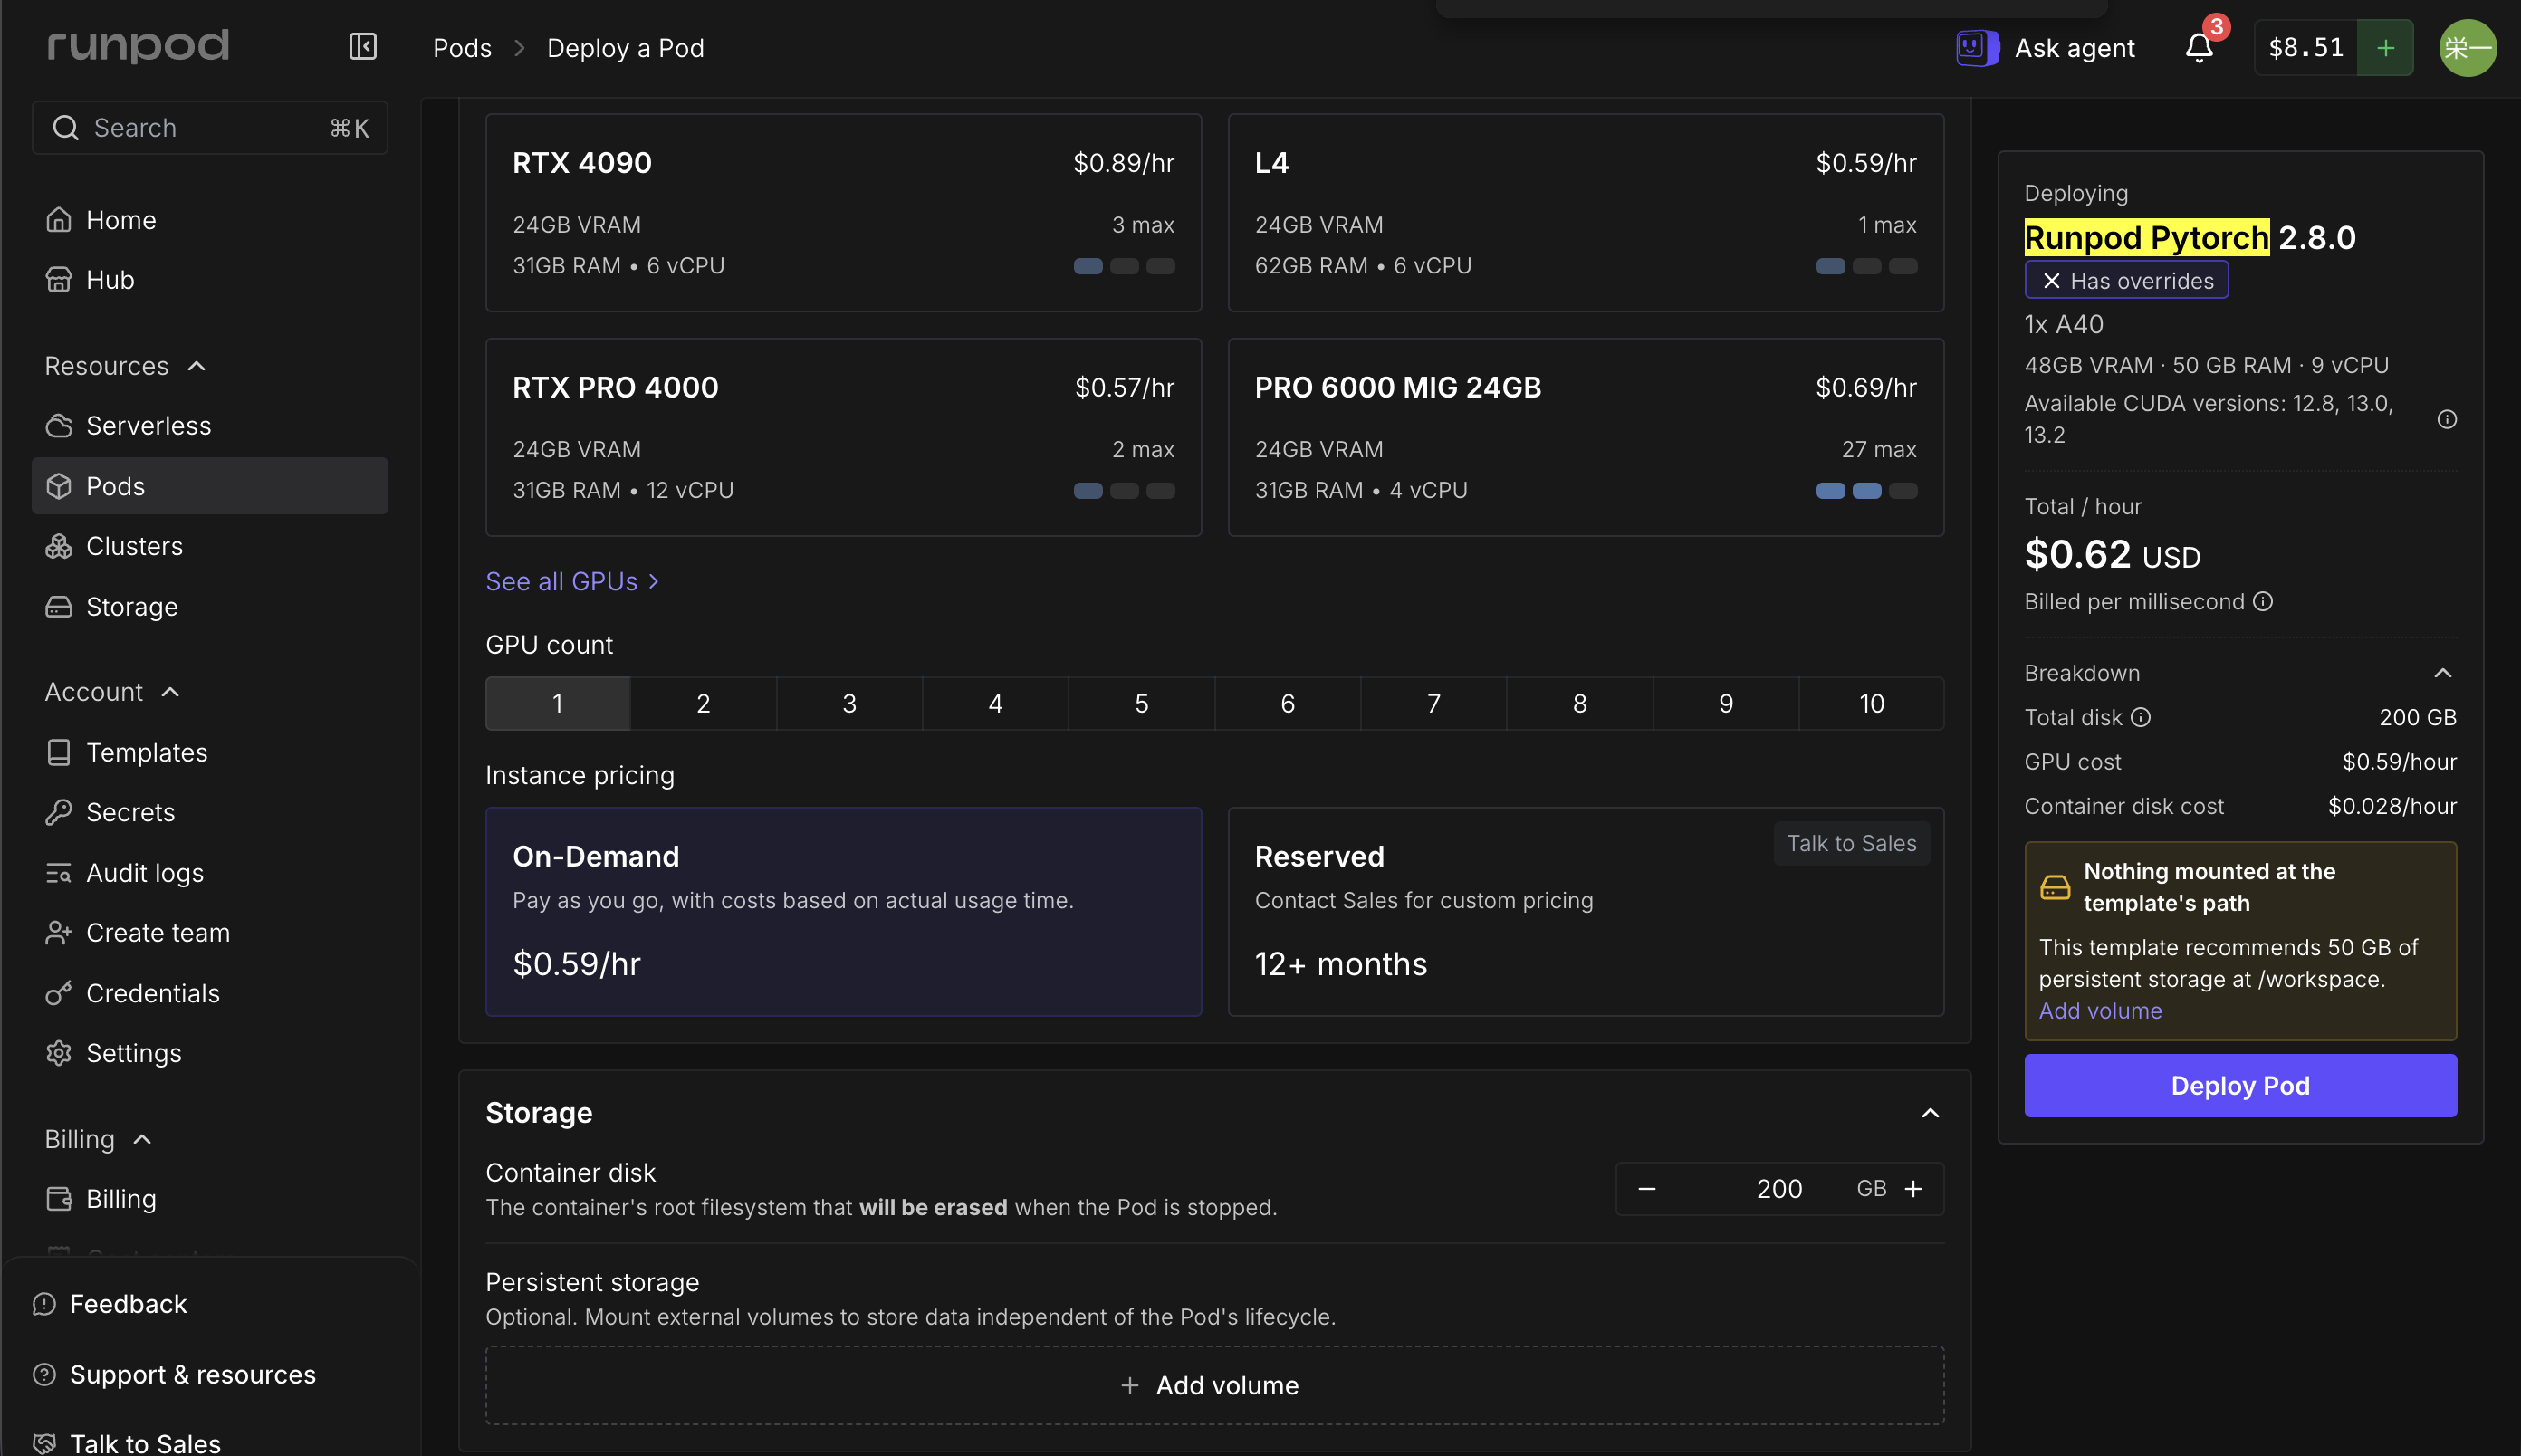Click Deploy Pod button
This screenshot has height=1456, width=2521.
pyautogui.click(x=2240, y=1085)
